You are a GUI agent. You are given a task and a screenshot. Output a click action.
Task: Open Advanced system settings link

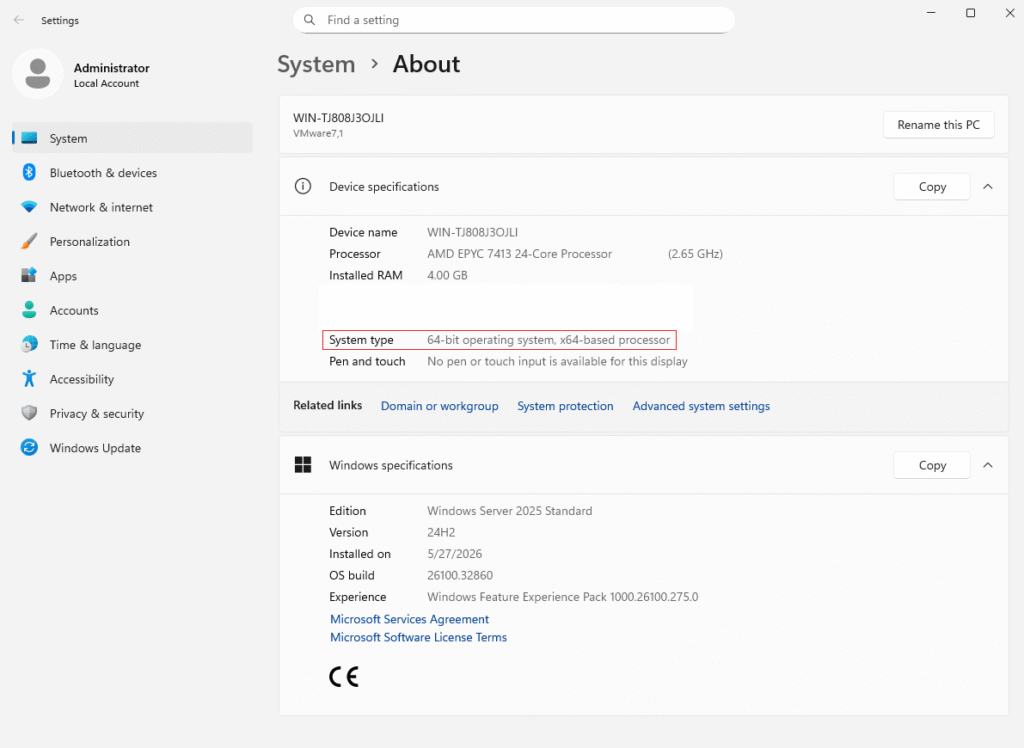point(701,406)
